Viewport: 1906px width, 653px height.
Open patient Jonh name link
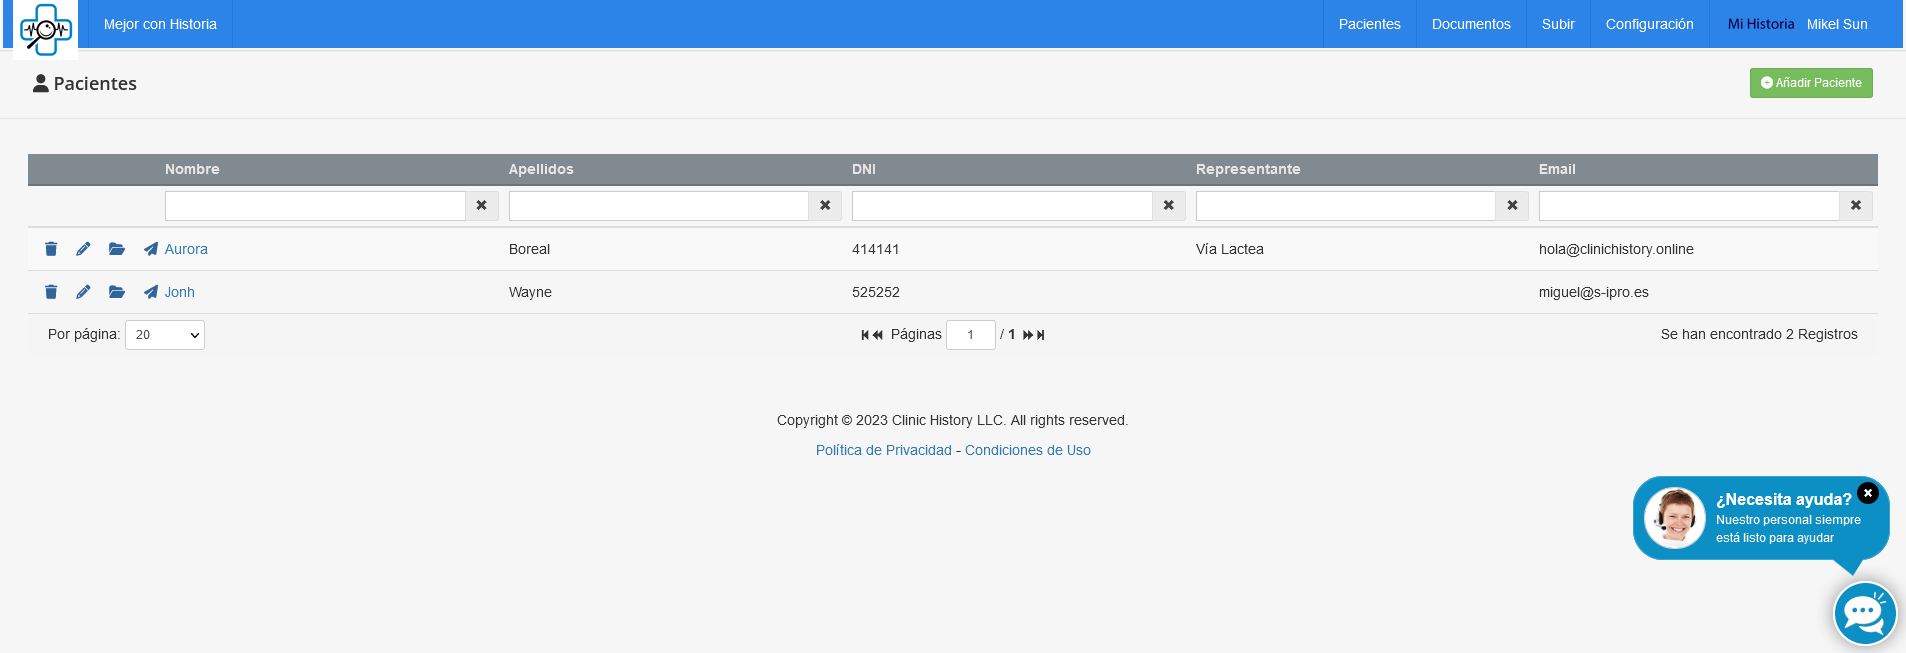tap(180, 292)
